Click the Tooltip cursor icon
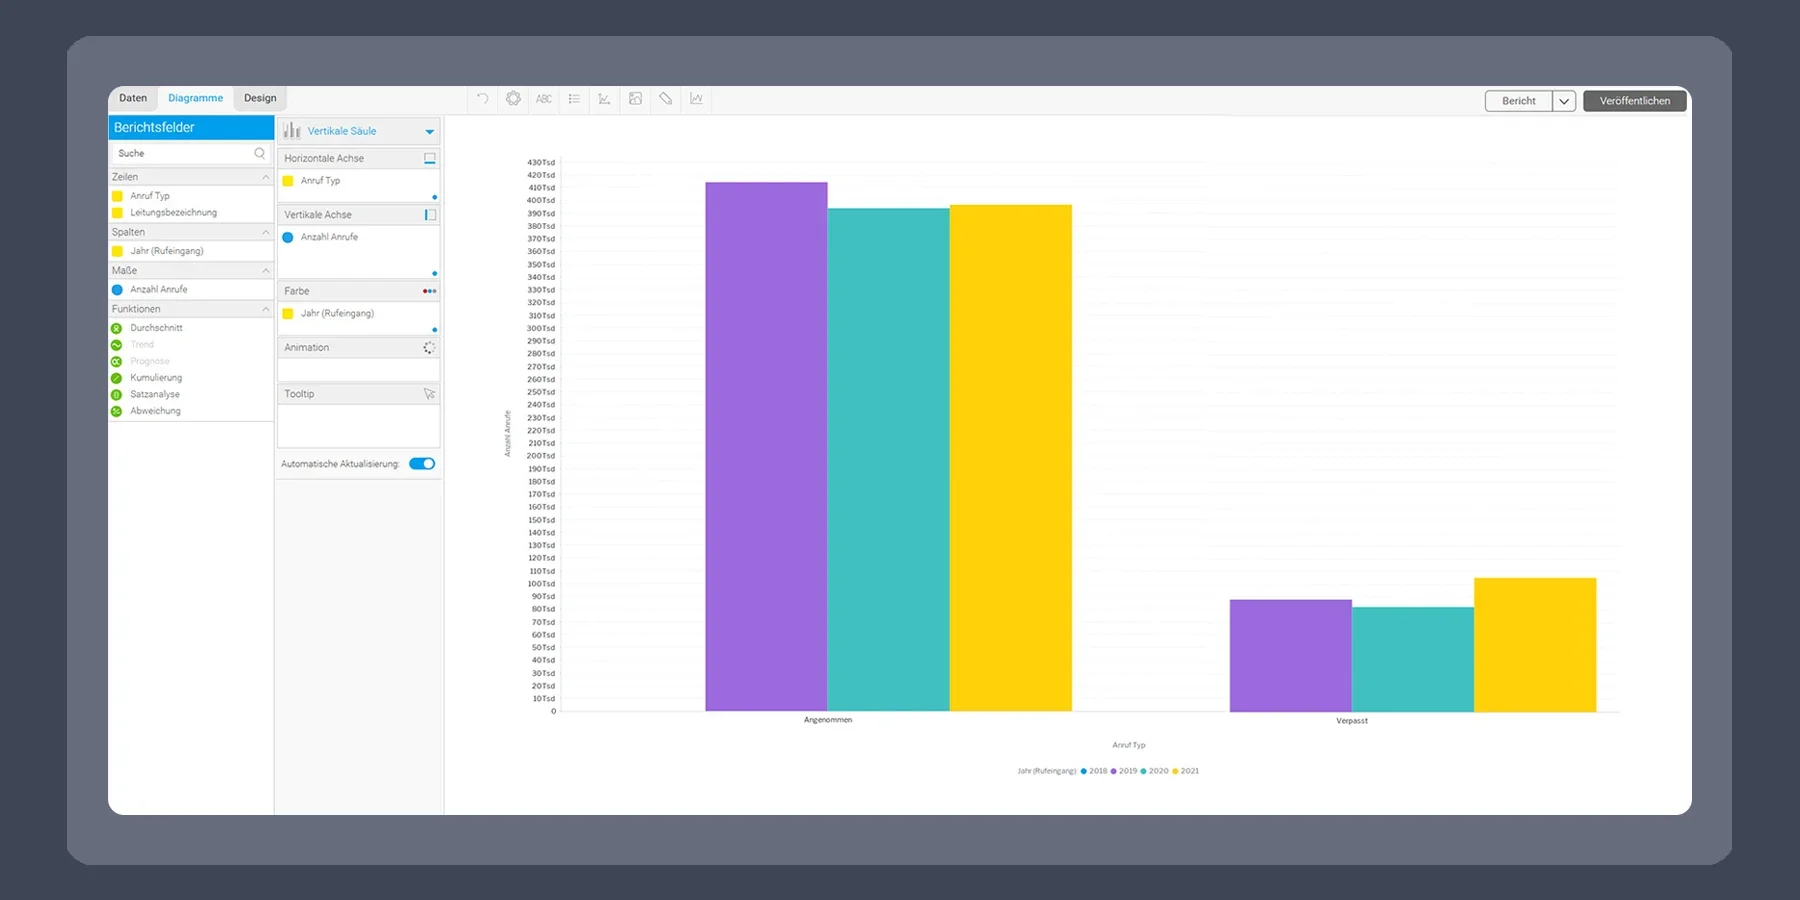 coord(429,394)
